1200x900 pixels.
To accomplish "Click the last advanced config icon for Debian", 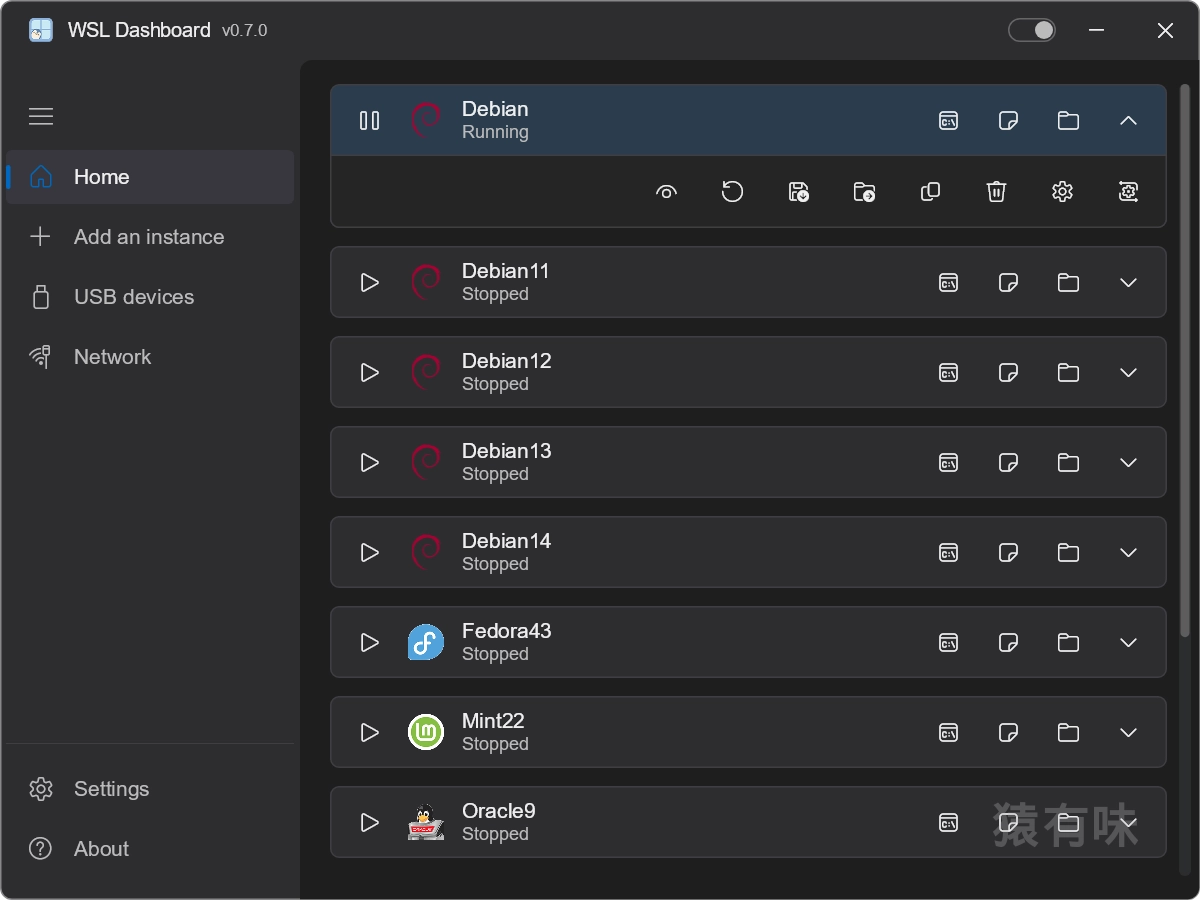I will pos(1128,191).
